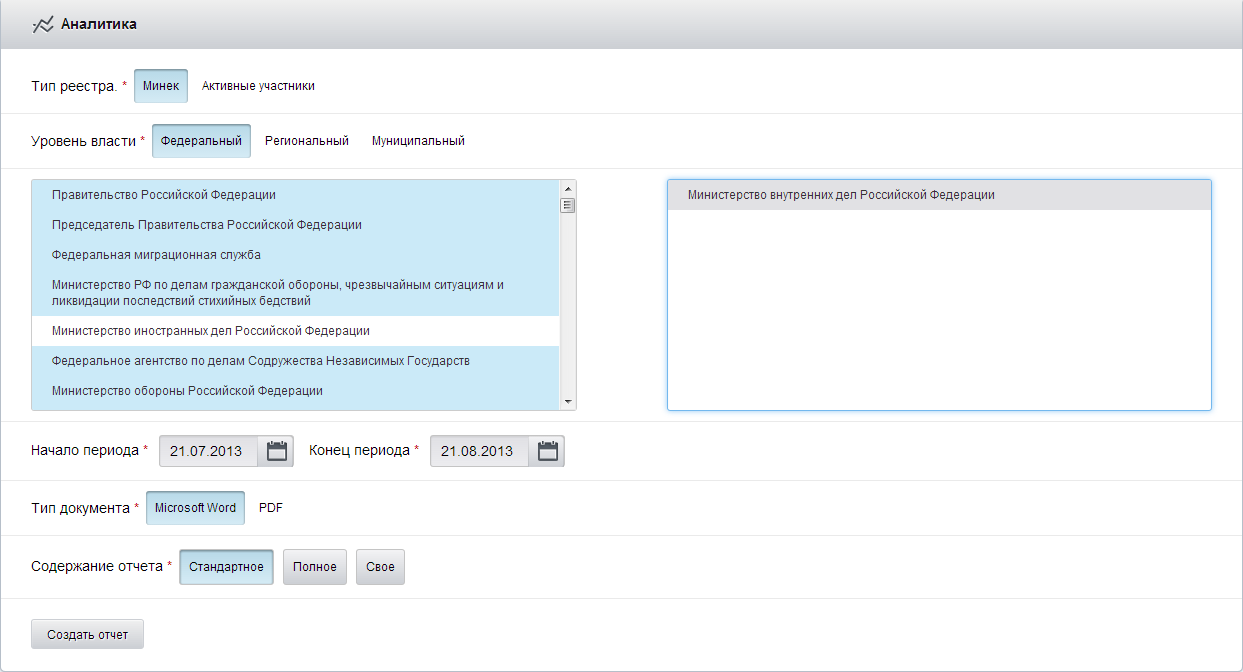Switch to Муниципальный authority level

(418, 141)
